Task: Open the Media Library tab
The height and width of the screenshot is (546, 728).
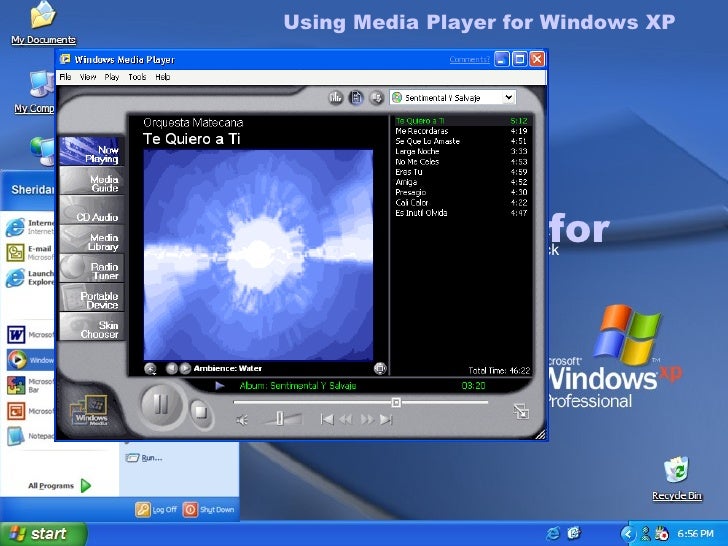Action: pyautogui.click(x=91, y=241)
